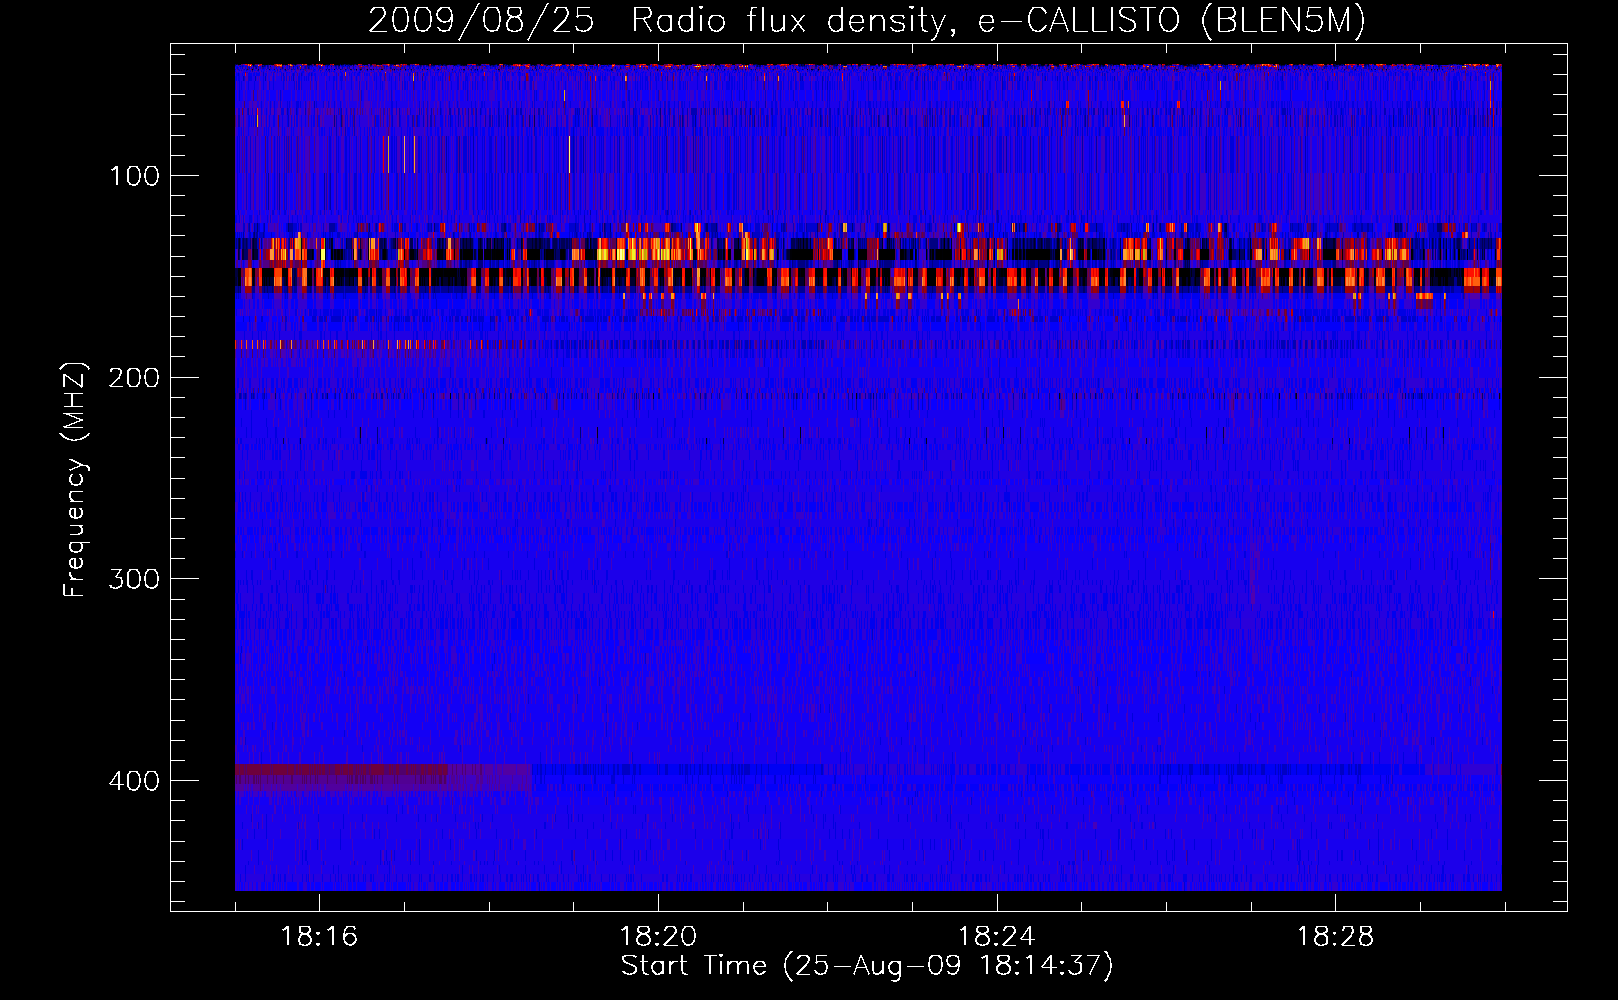The image size is (1618, 1000).
Task: Select the frequency axis label '400'
Action: tap(135, 781)
